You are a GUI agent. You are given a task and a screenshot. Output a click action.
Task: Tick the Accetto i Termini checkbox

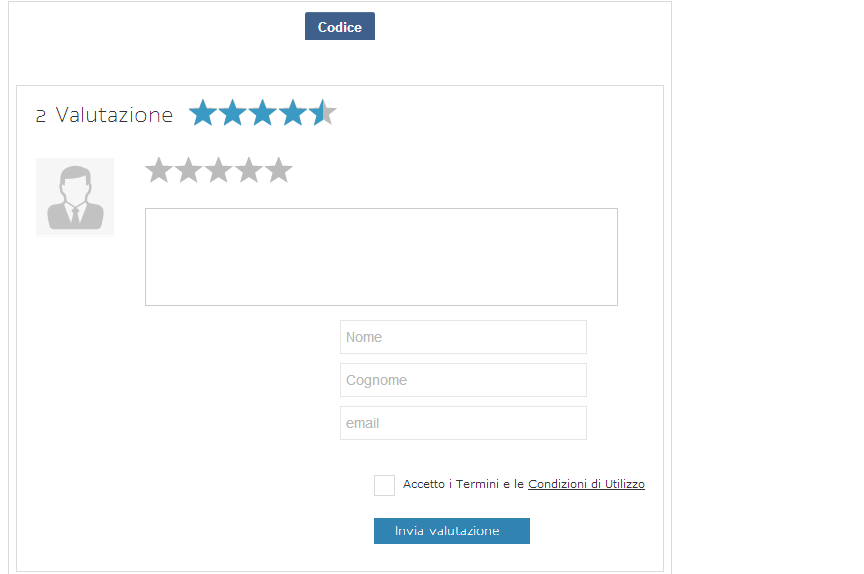(384, 485)
